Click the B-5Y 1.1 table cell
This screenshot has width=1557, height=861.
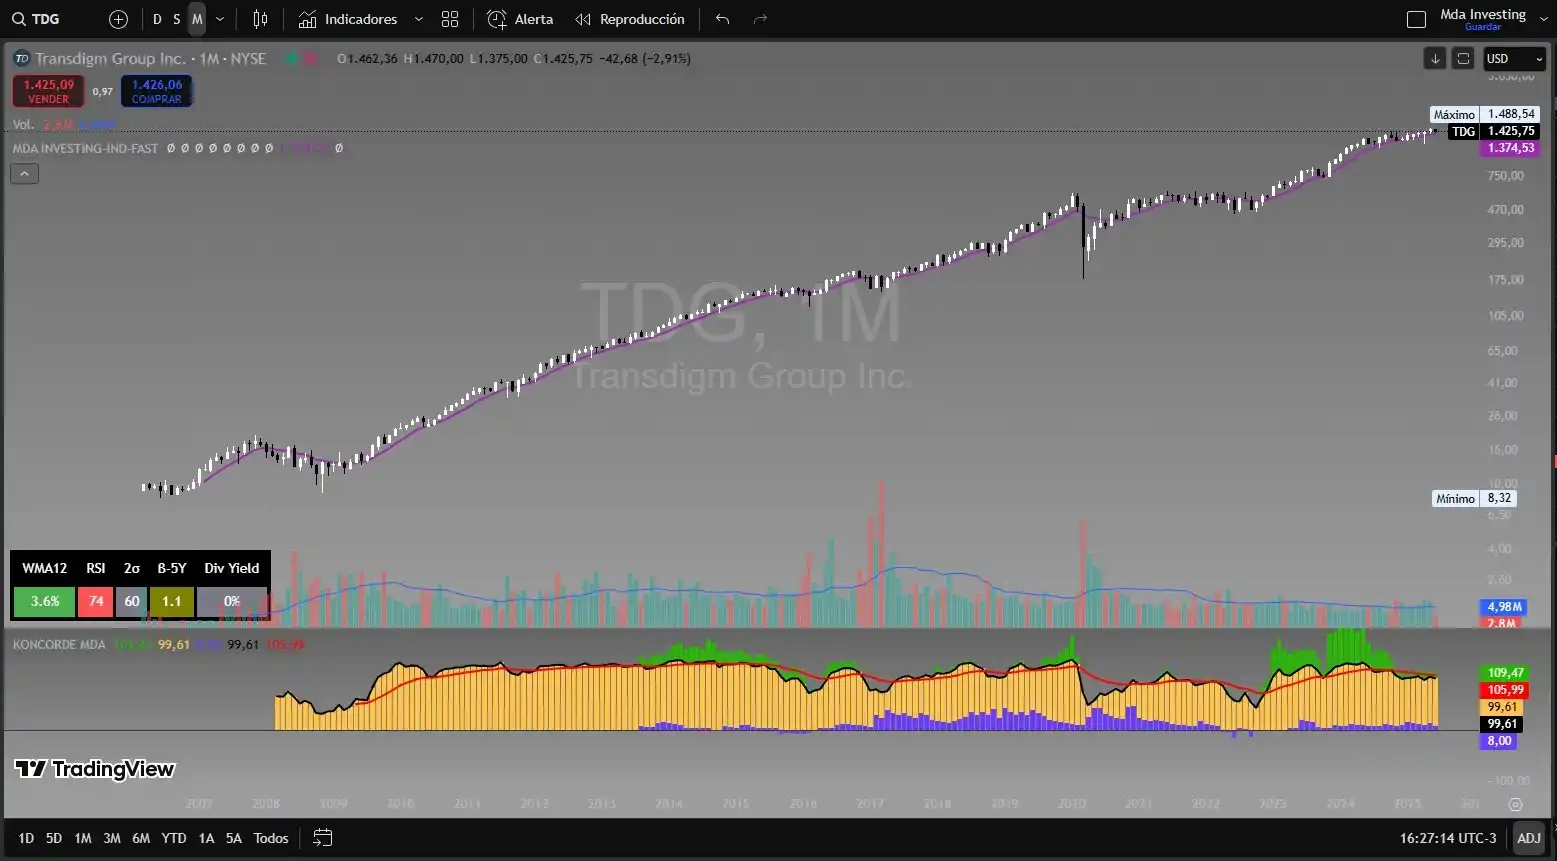coord(172,601)
